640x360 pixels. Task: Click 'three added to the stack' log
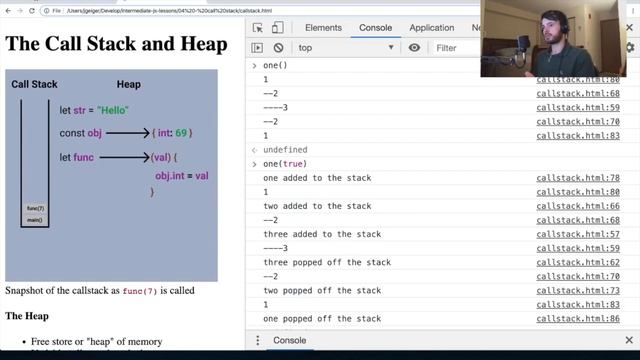[x=322, y=234]
